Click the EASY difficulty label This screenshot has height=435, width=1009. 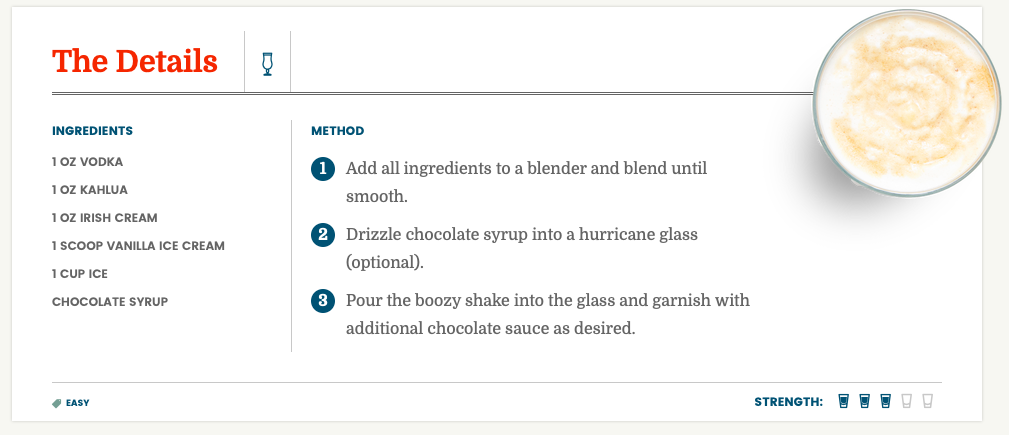click(x=78, y=403)
